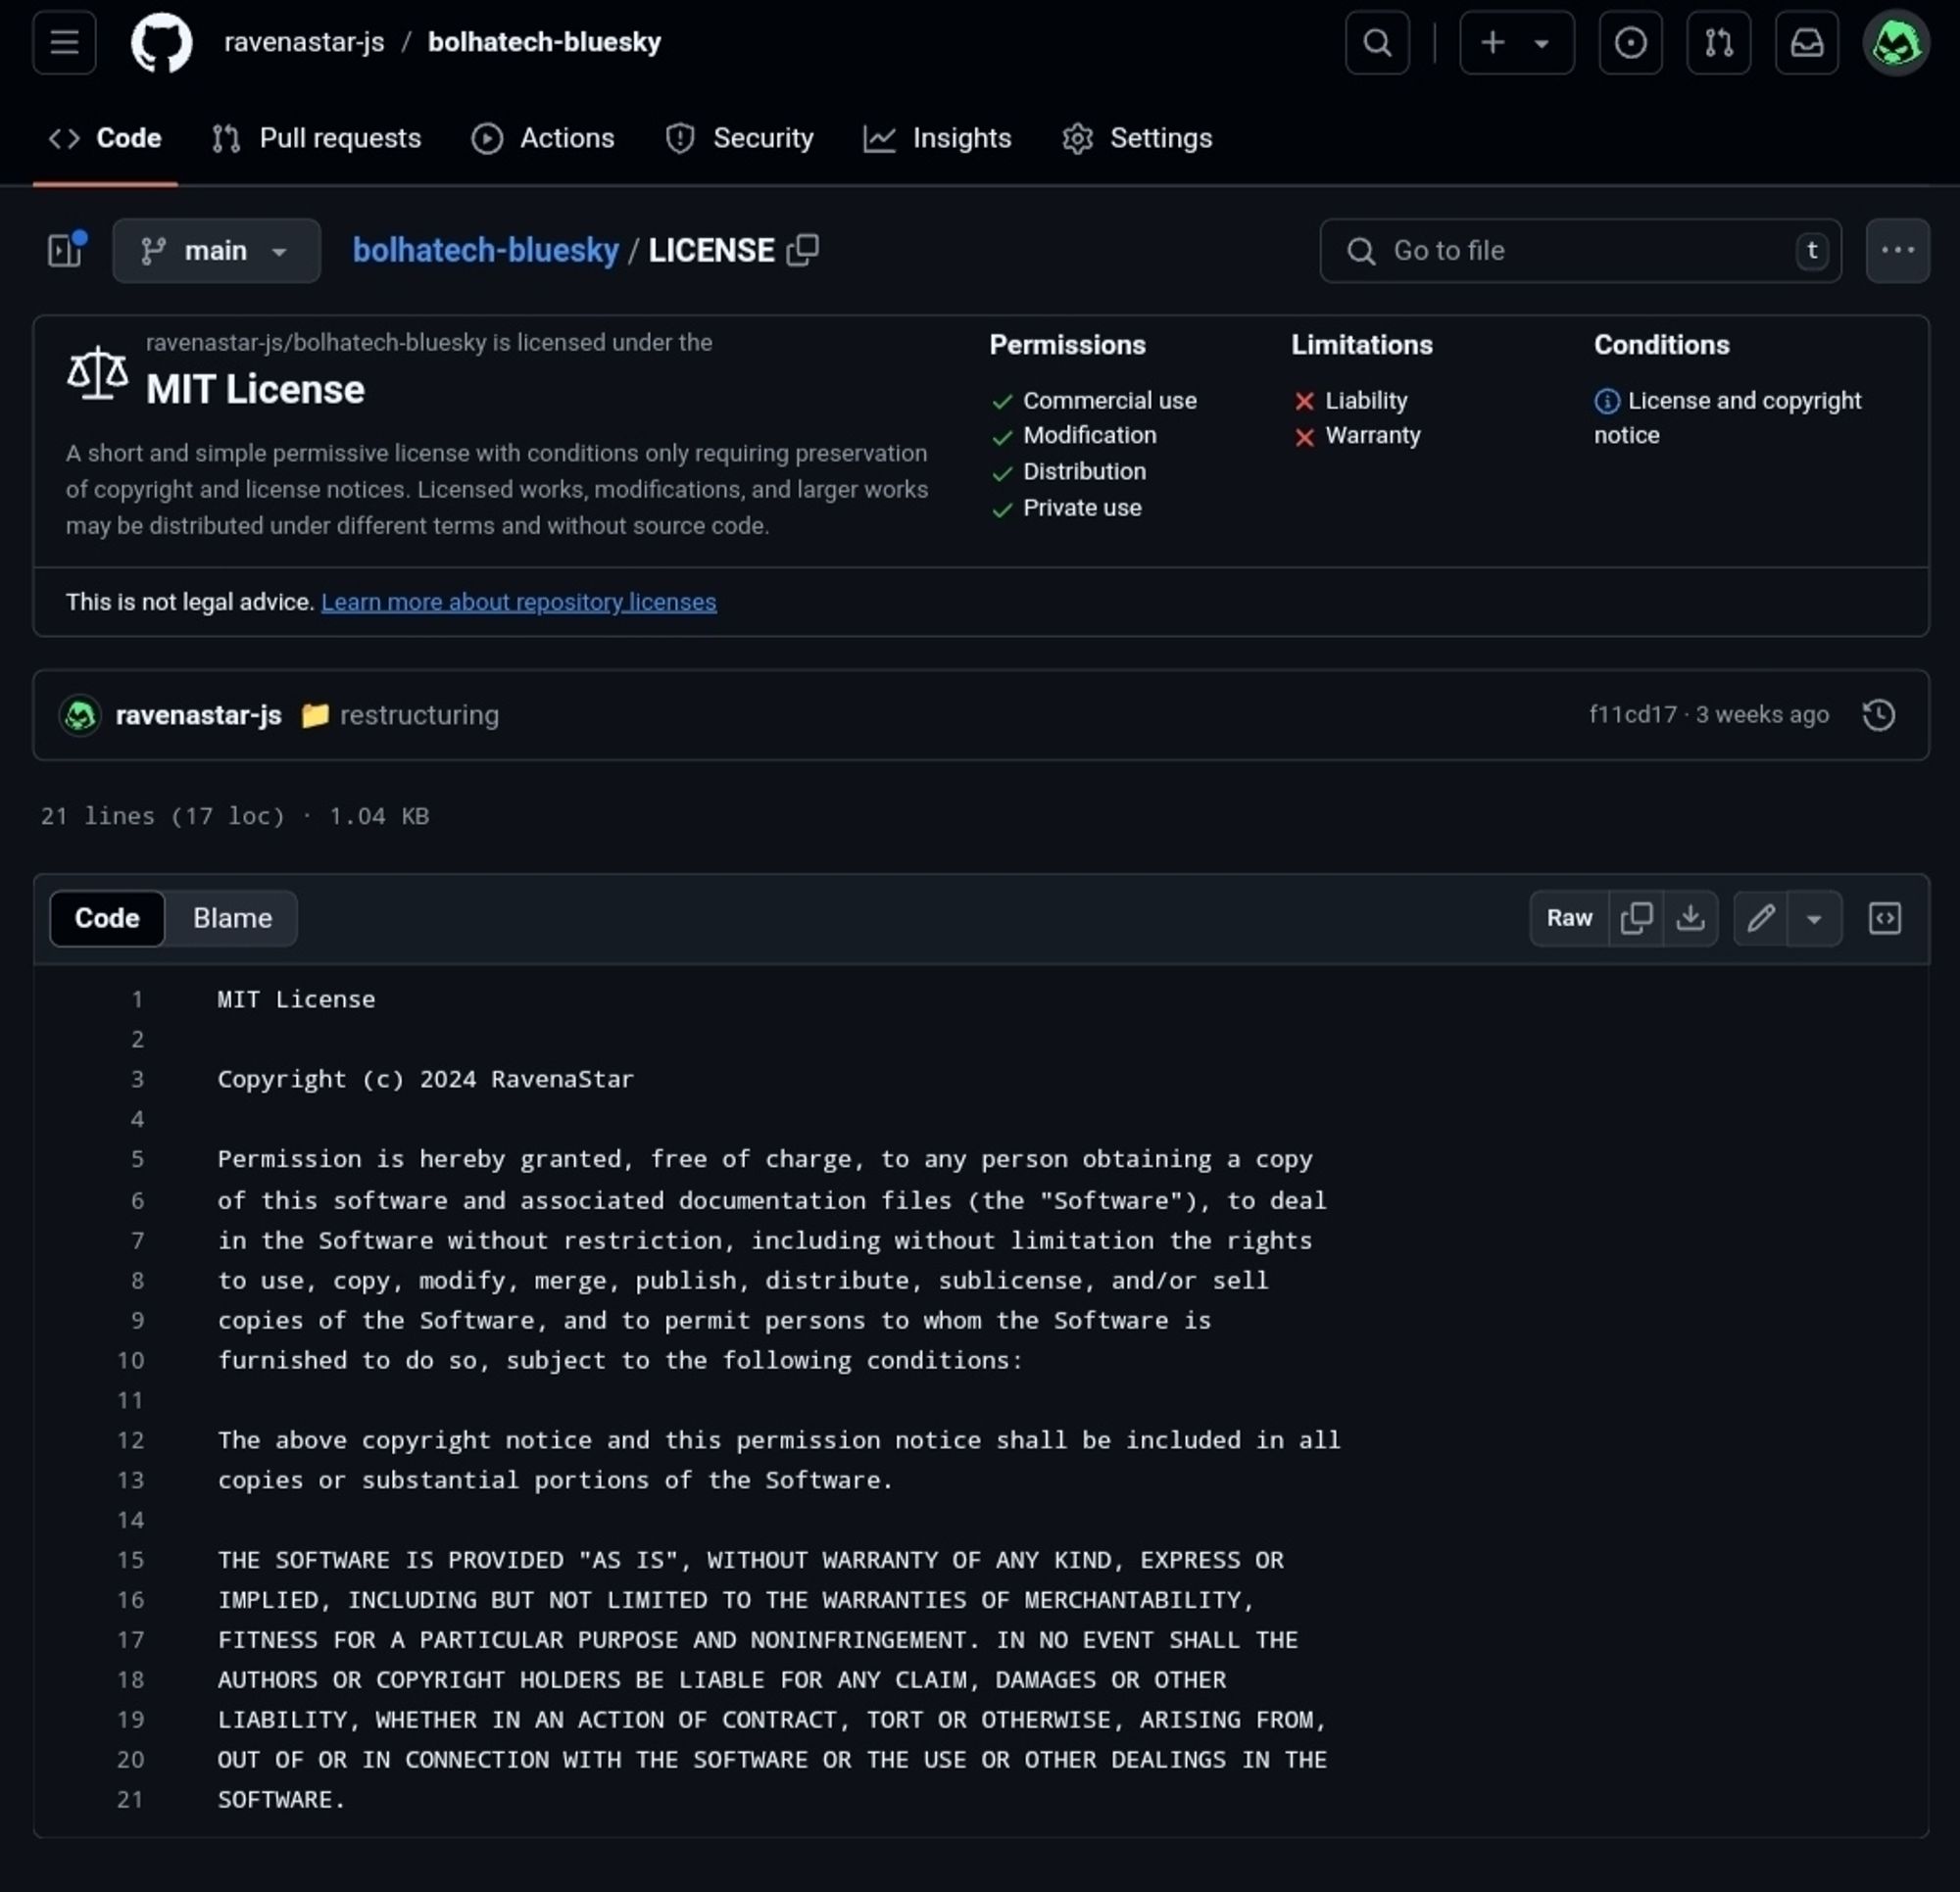Click Learn more about repository licenses
Image resolution: width=1960 pixels, height=1892 pixels.
tap(518, 601)
